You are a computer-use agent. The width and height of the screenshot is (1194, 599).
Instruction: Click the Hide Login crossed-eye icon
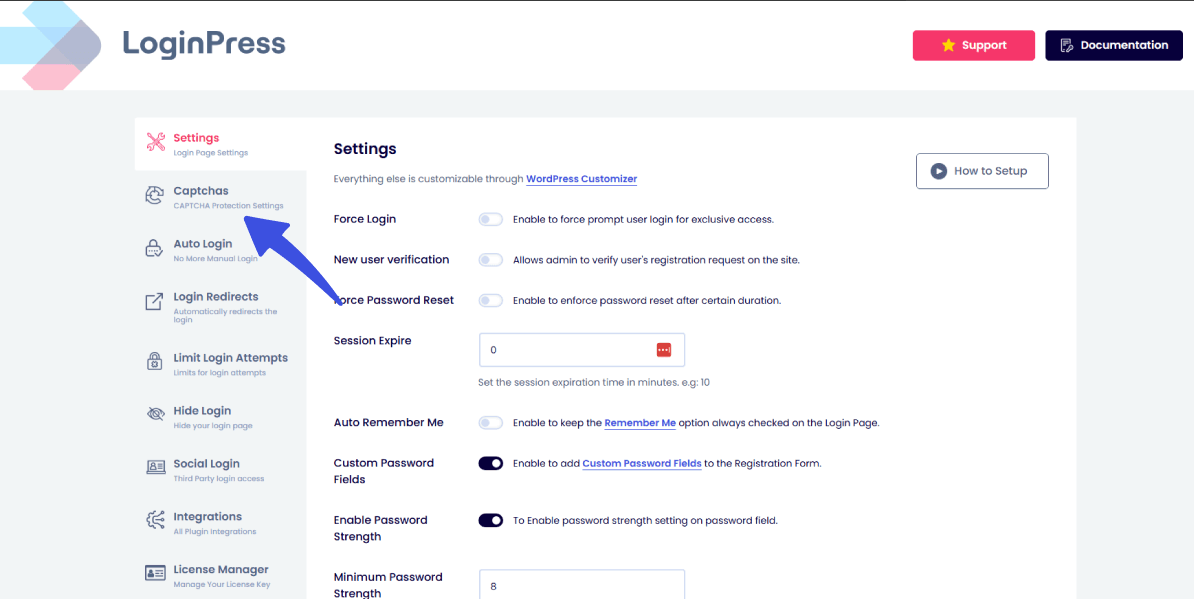click(x=155, y=415)
